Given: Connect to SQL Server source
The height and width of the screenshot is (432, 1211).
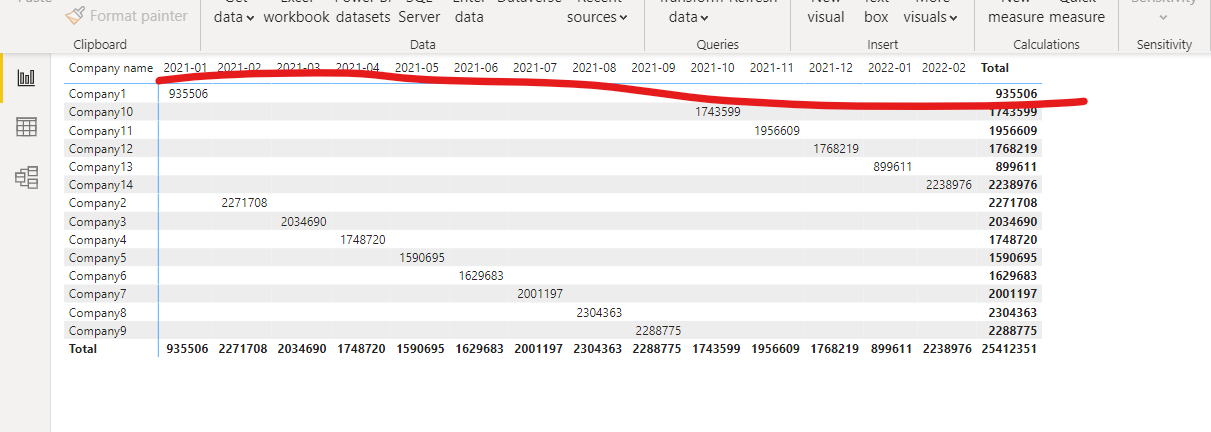Looking at the screenshot, I should click(419, 12).
